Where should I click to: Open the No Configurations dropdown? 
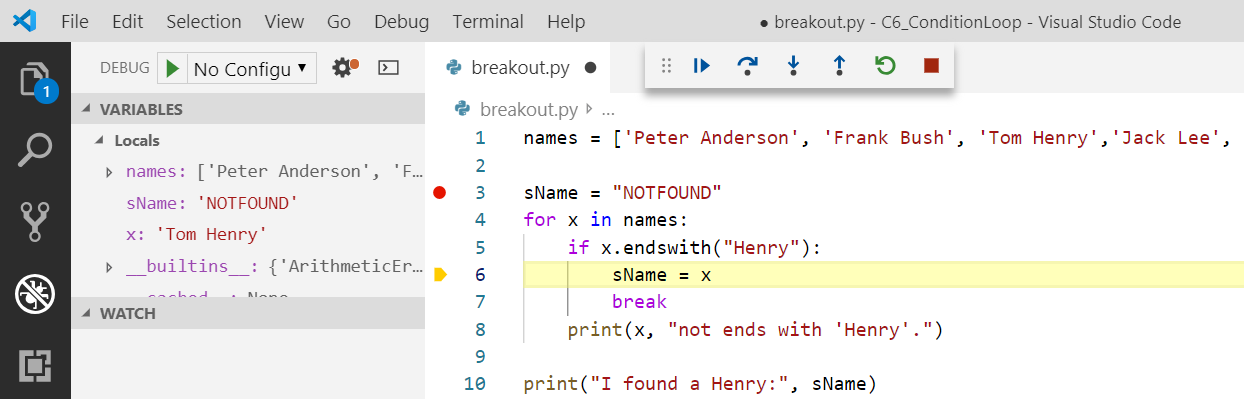pyautogui.click(x=251, y=68)
